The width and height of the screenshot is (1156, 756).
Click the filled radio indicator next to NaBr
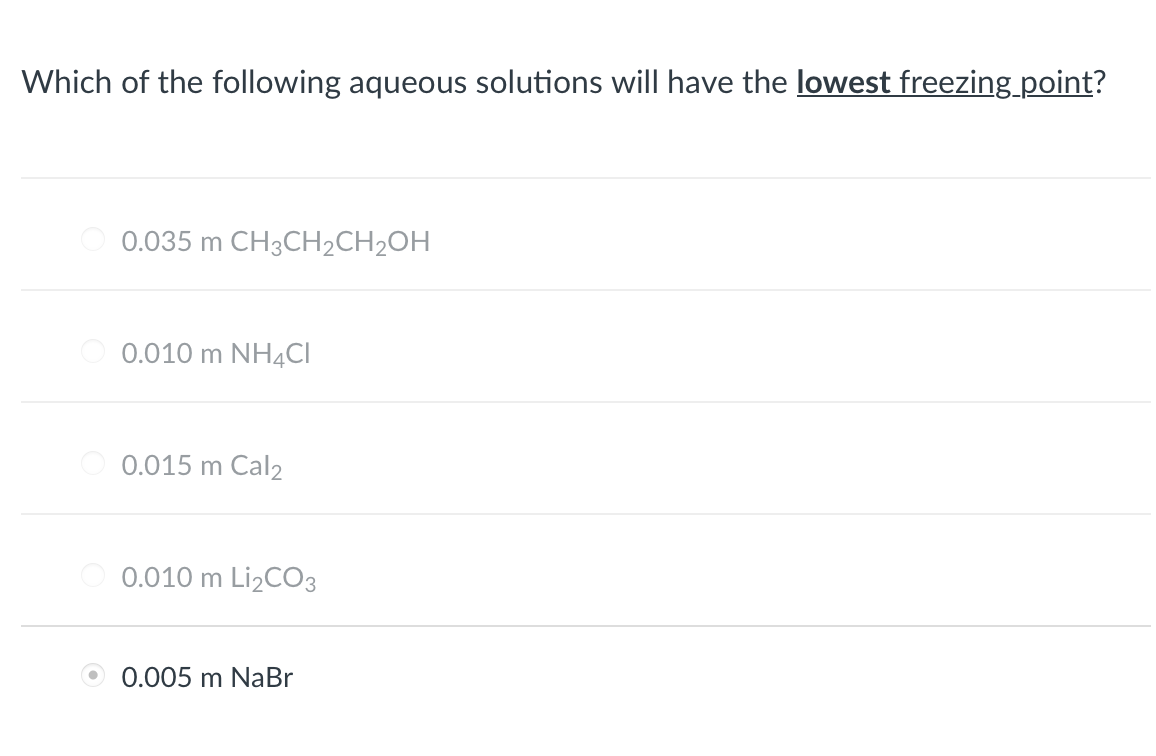(92, 676)
